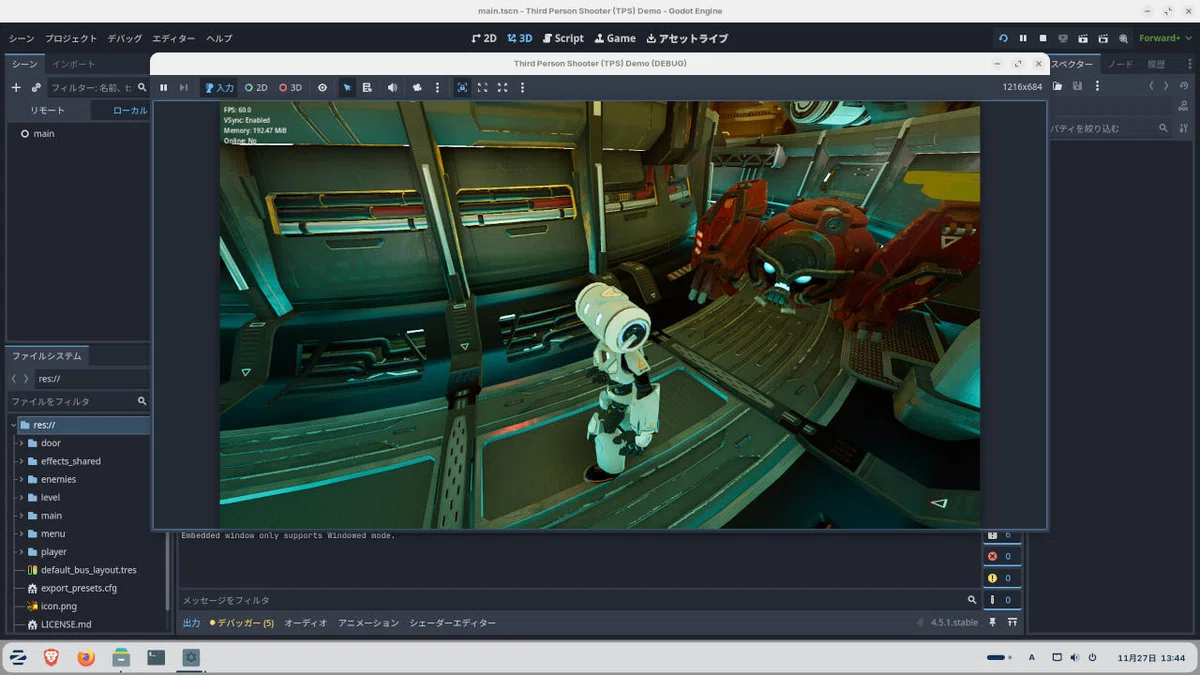Expand the door folder
The height and width of the screenshot is (675, 1200).
21,443
